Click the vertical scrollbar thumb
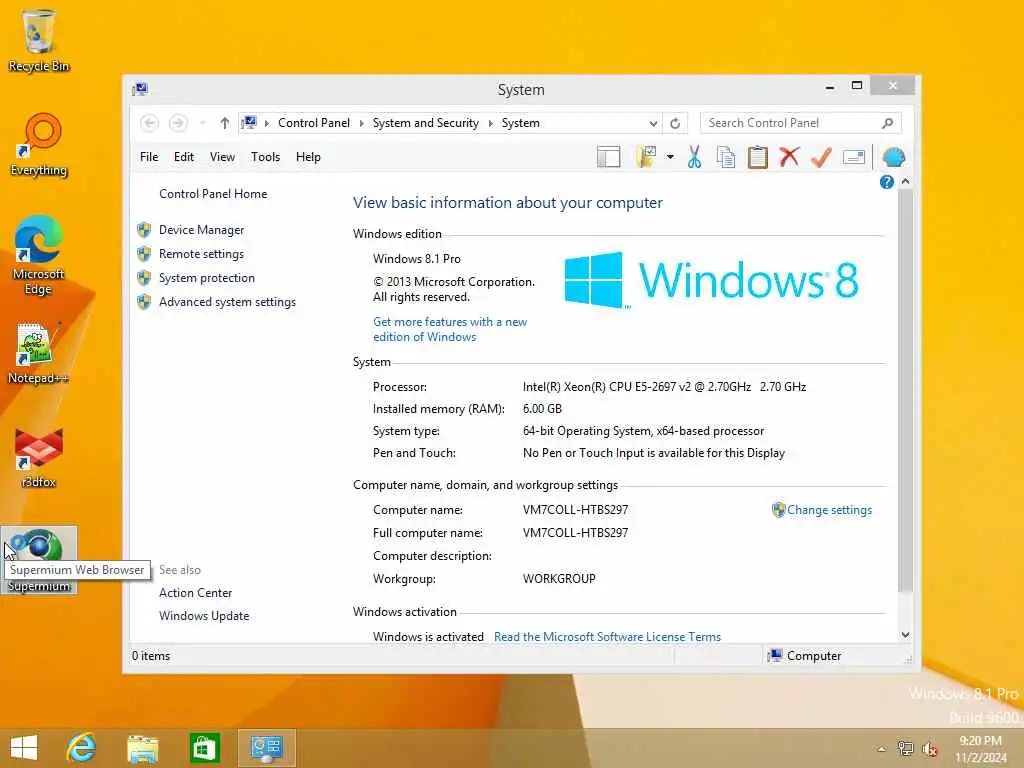 tap(905, 391)
